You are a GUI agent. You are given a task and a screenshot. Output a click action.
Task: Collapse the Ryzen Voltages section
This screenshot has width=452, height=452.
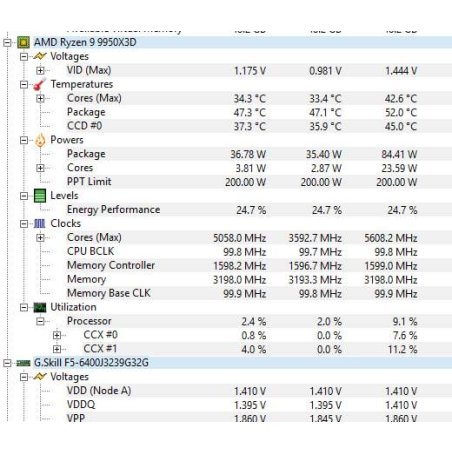(24, 57)
